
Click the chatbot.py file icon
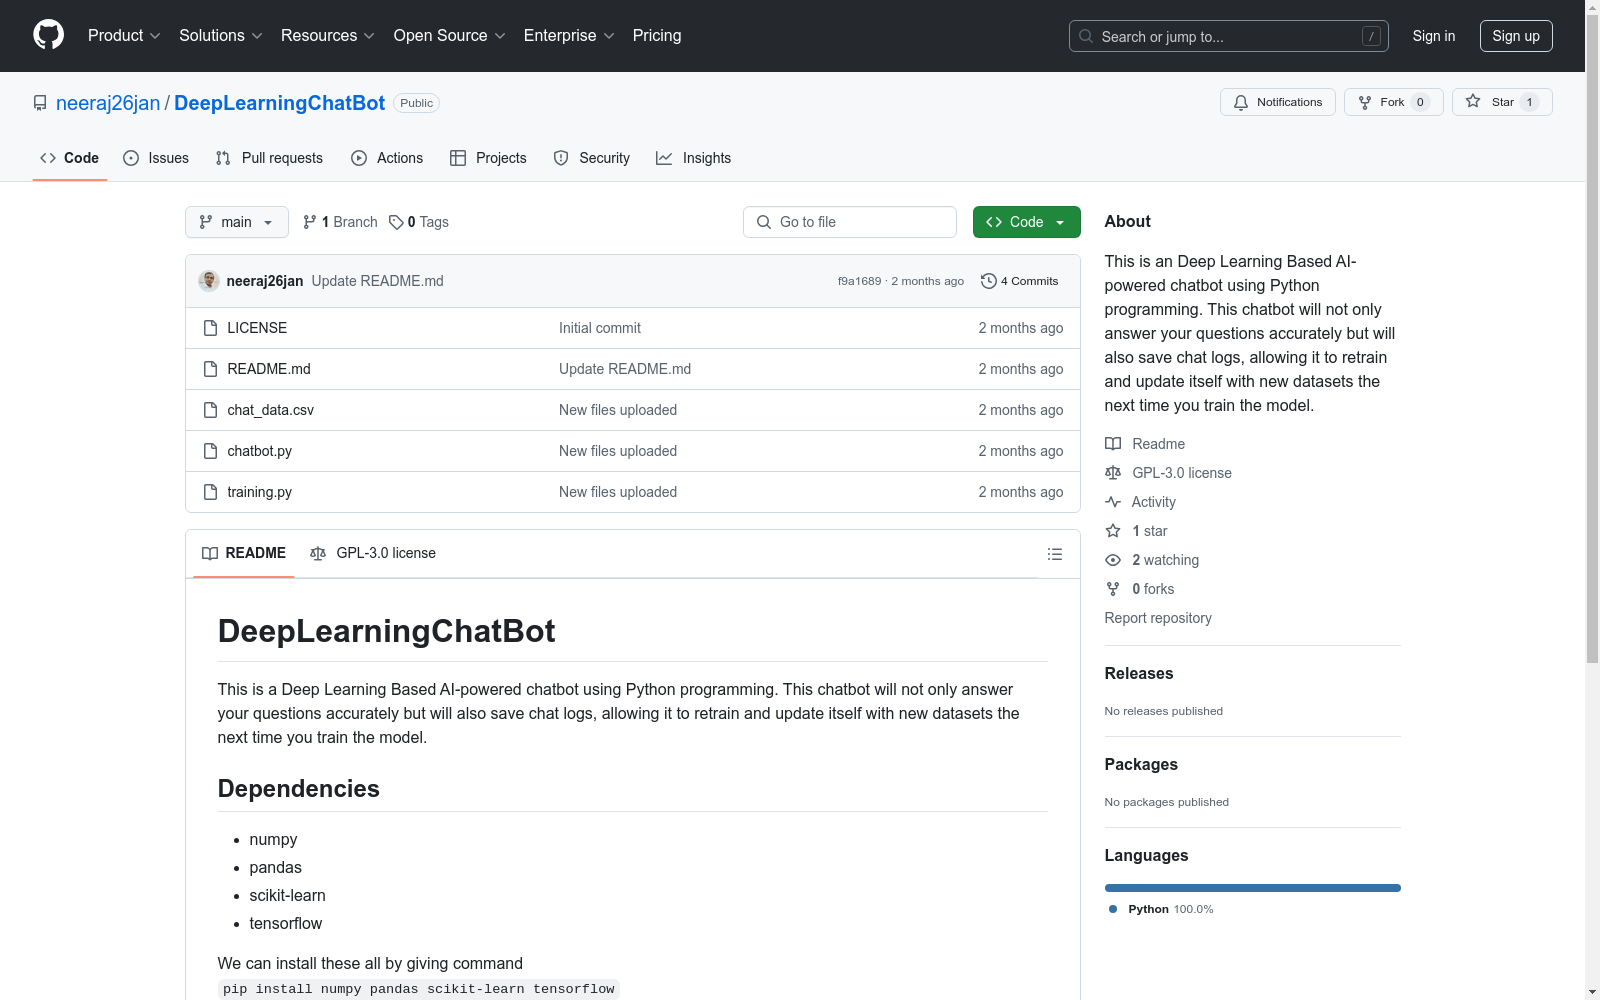210,451
